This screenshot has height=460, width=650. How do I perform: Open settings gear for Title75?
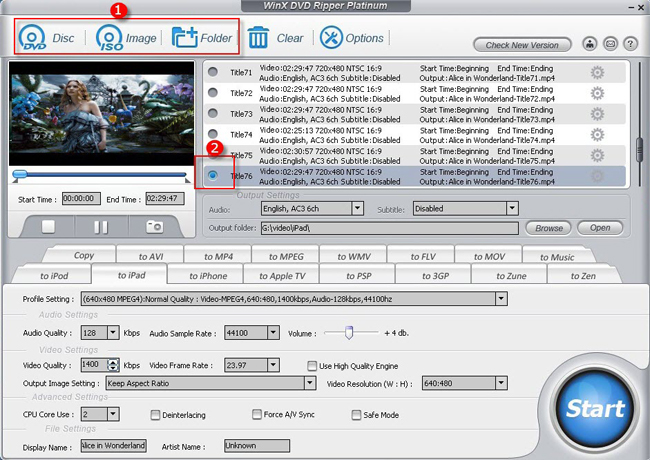click(x=597, y=155)
